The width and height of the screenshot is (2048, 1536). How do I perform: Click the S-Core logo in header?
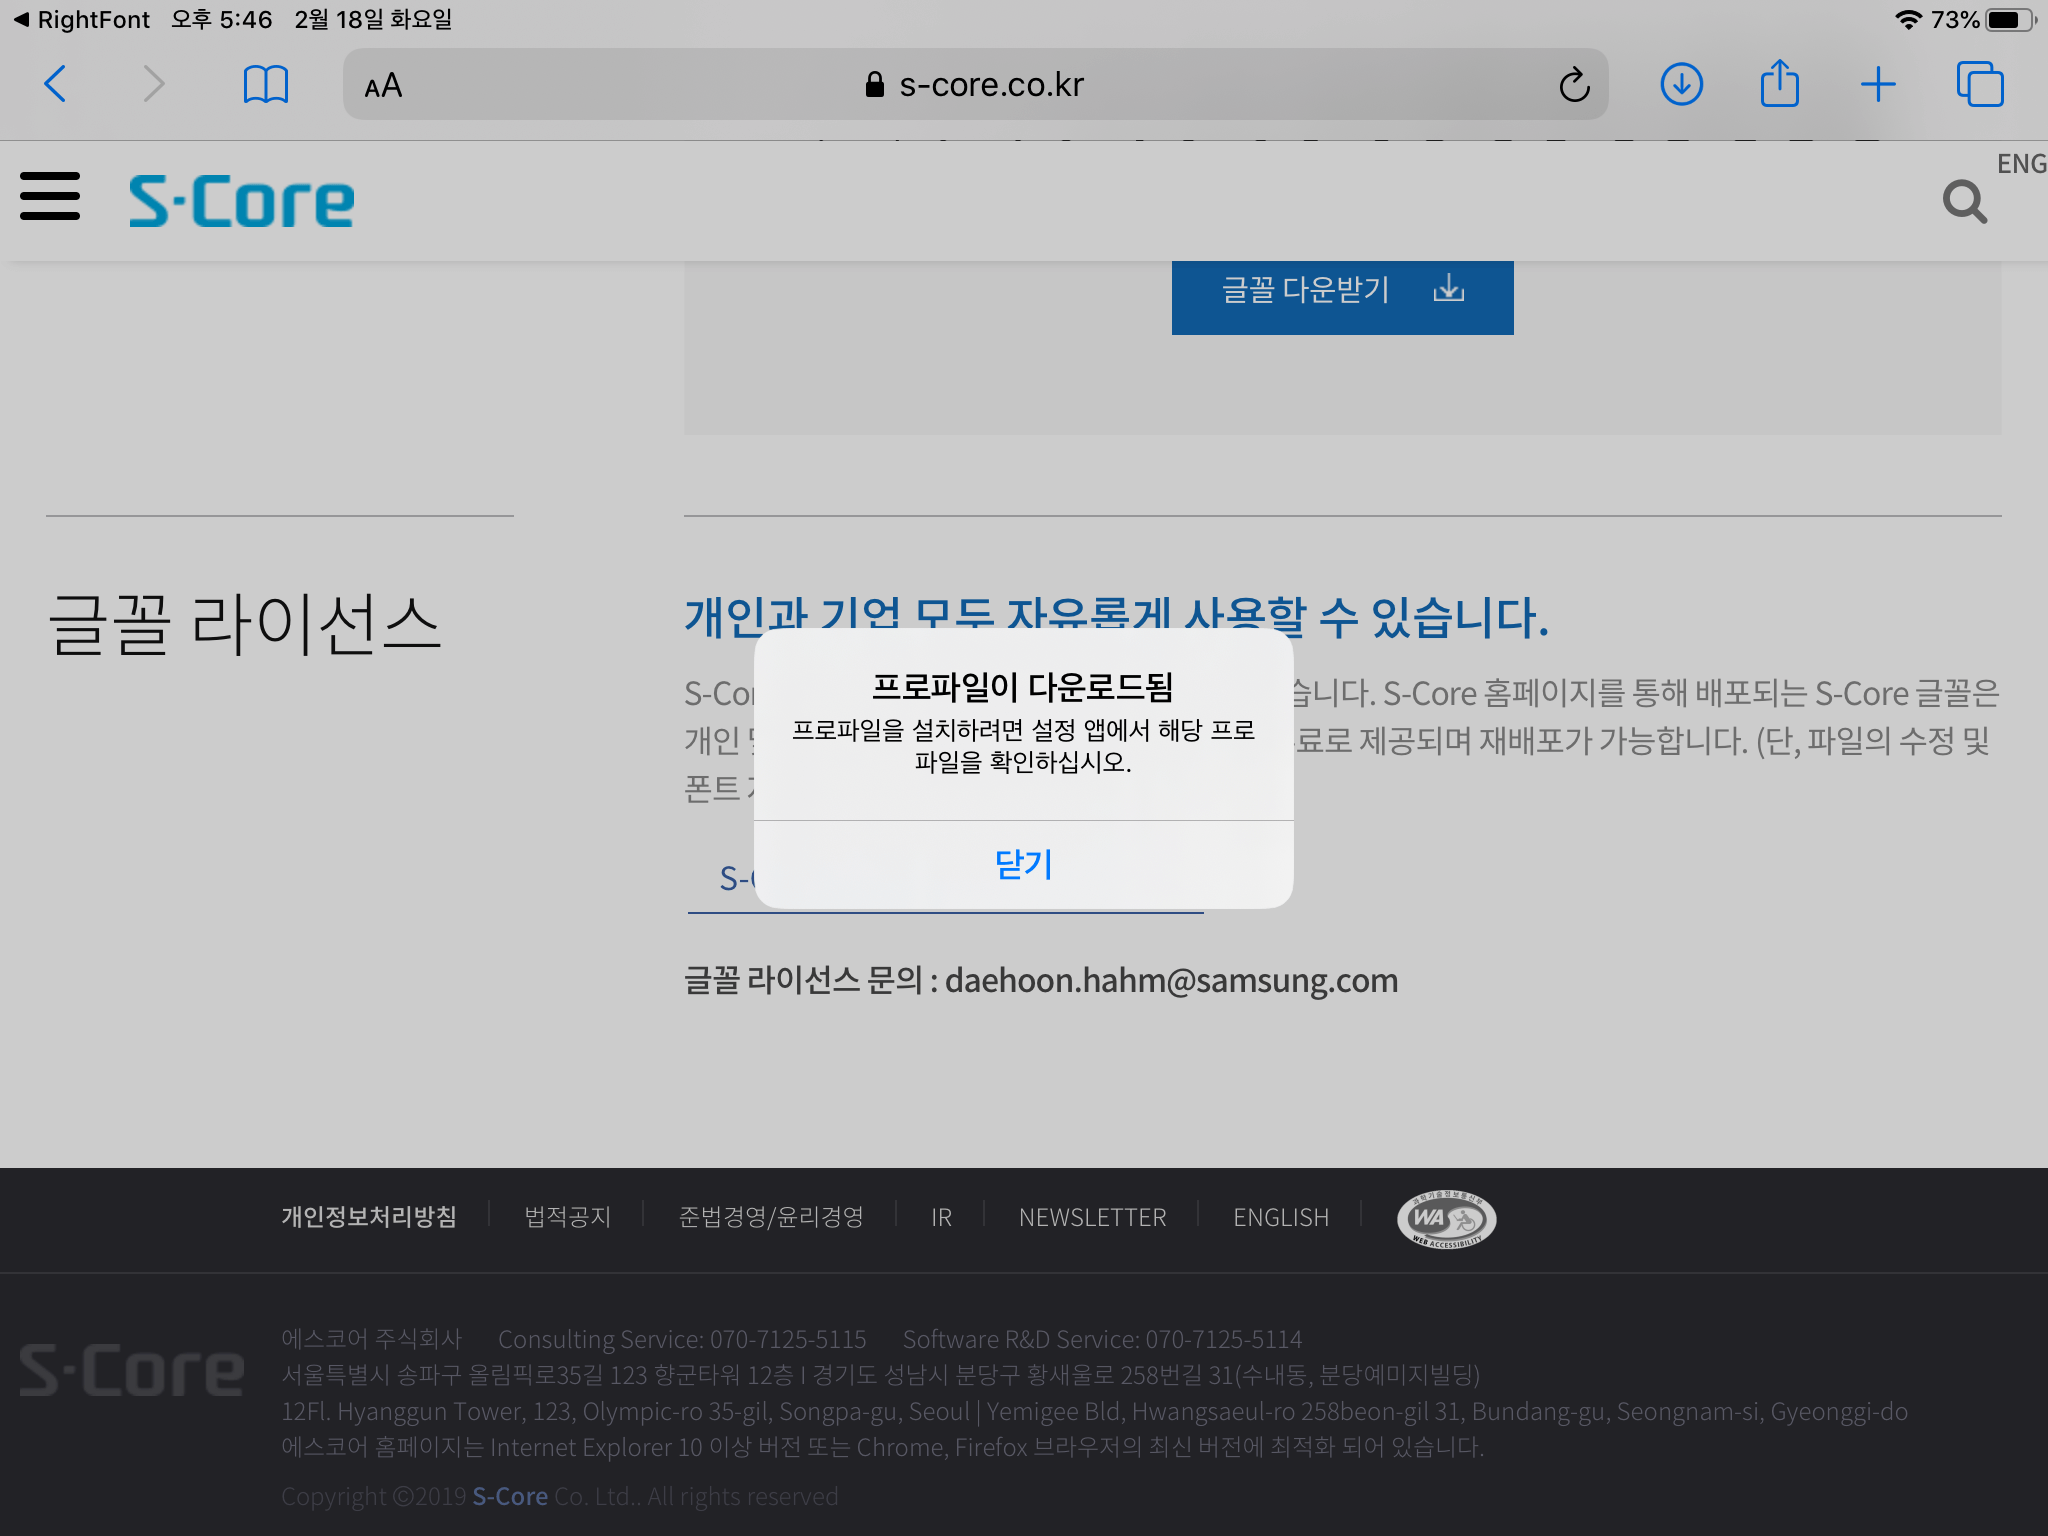point(241,201)
